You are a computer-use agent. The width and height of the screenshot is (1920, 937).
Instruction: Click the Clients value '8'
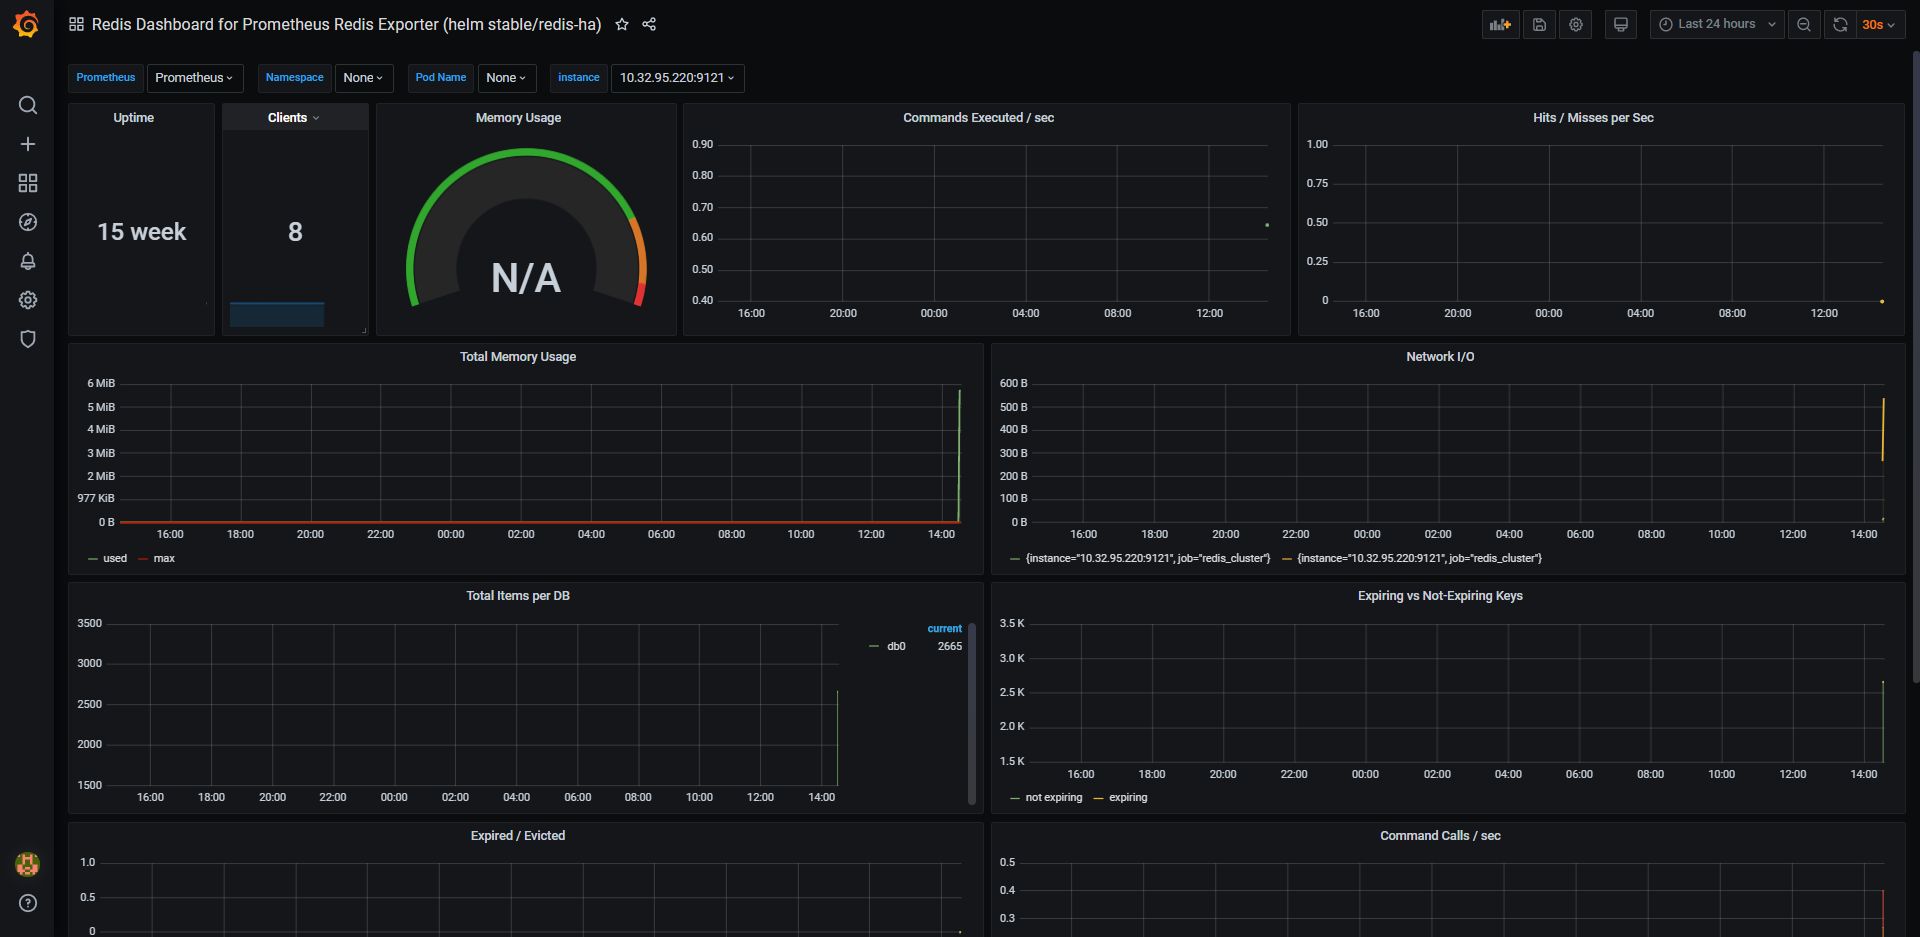[x=295, y=232]
